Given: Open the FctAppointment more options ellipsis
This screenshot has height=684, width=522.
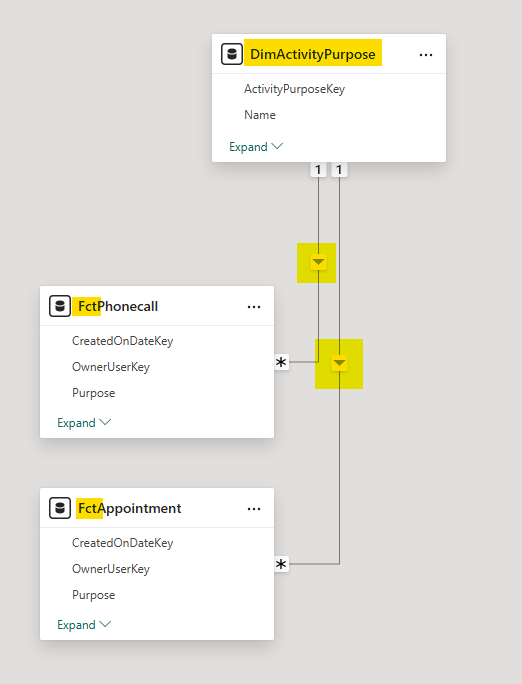Looking at the screenshot, I should [254, 509].
